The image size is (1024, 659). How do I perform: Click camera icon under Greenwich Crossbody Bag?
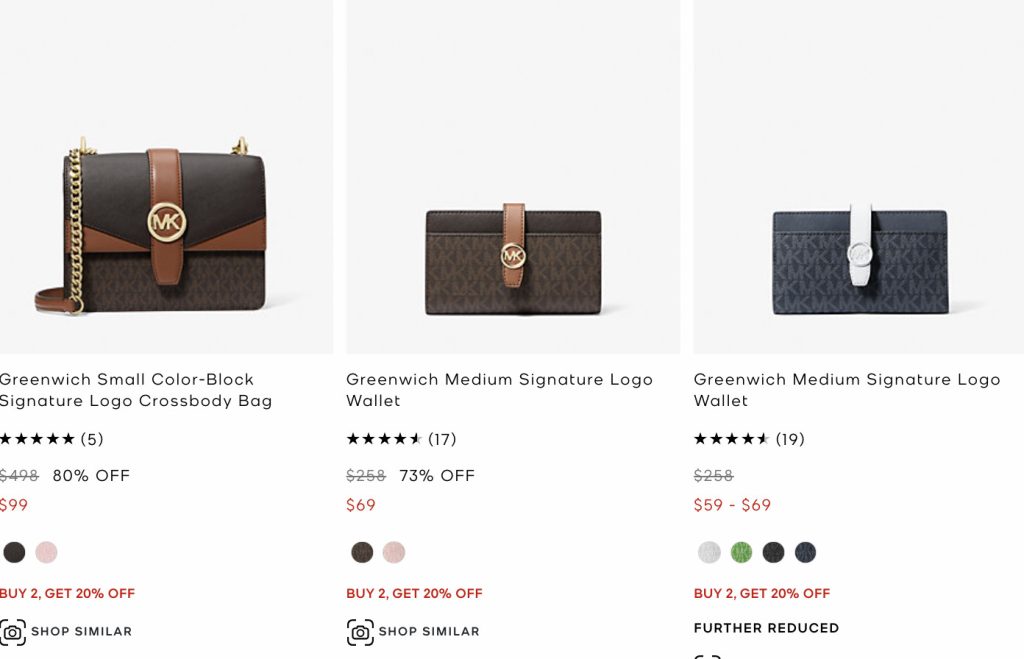pyautogui.click(x=13, y=632)
